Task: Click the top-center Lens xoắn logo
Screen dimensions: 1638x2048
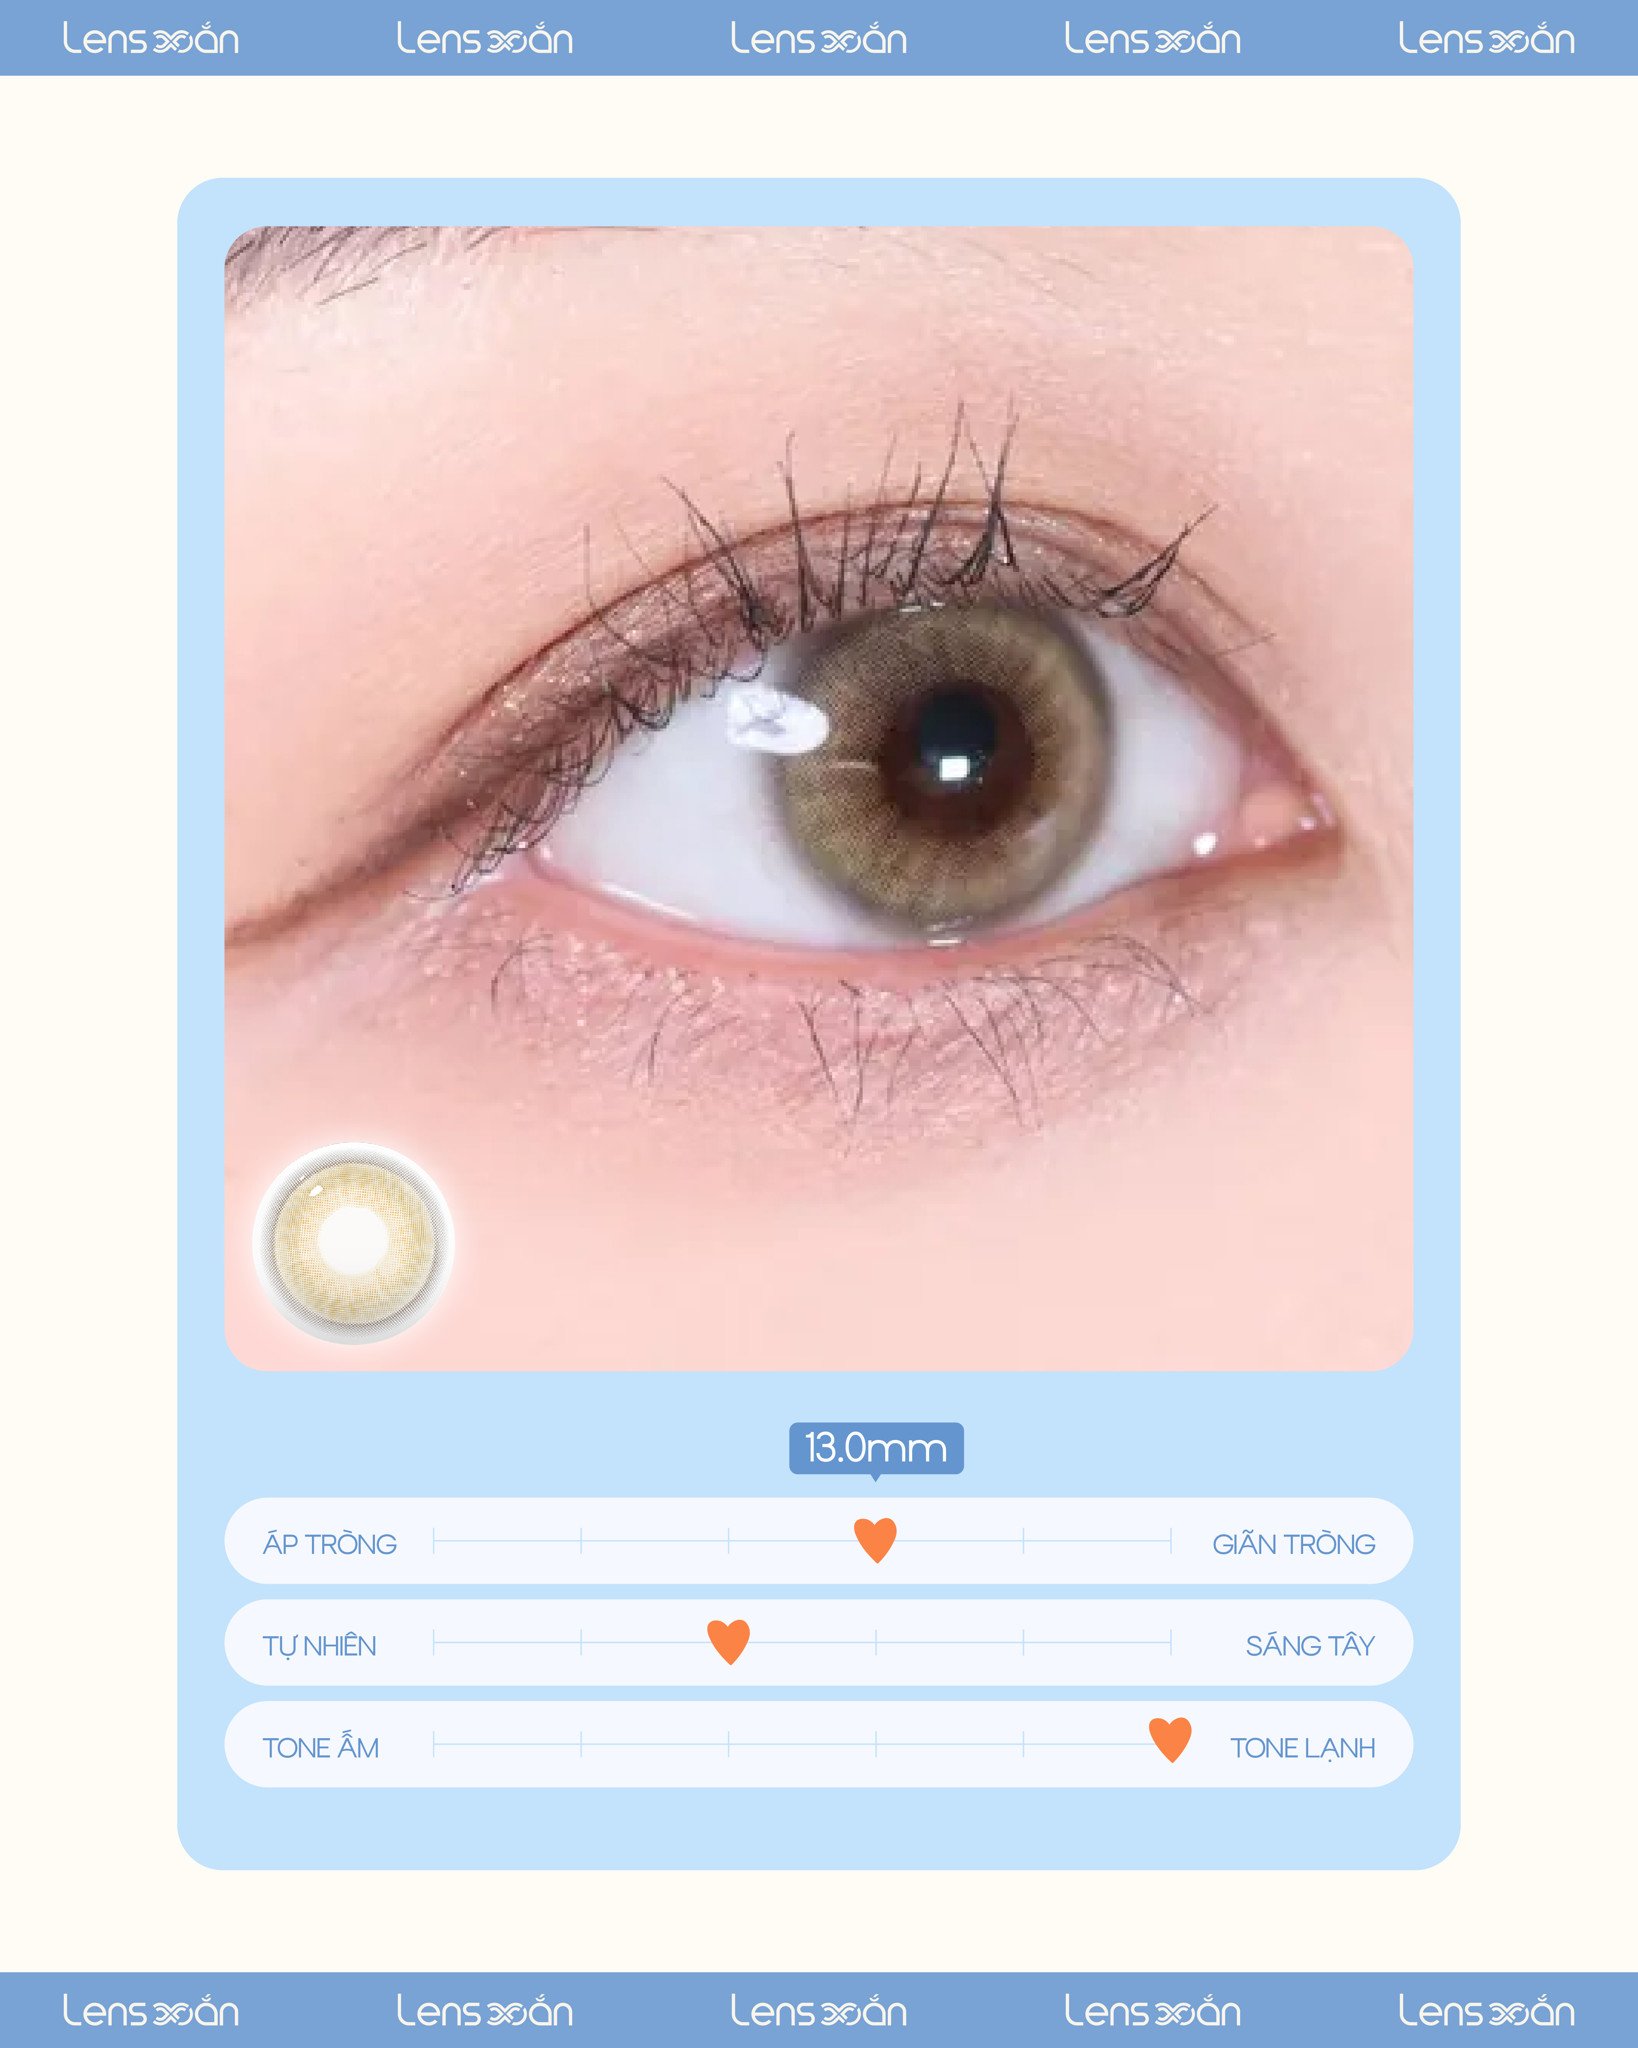Action: tap(819, 39)
